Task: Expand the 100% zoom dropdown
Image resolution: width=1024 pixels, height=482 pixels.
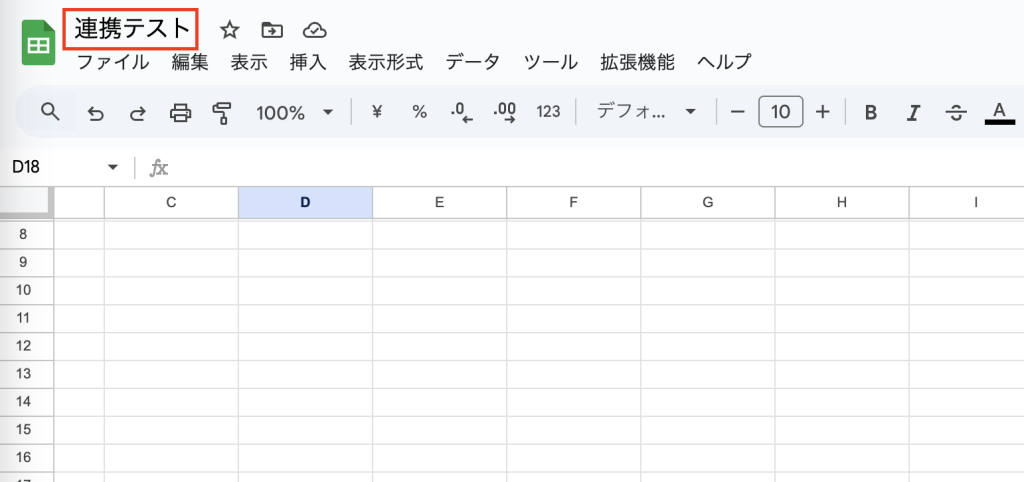Action: coord(294,113)
